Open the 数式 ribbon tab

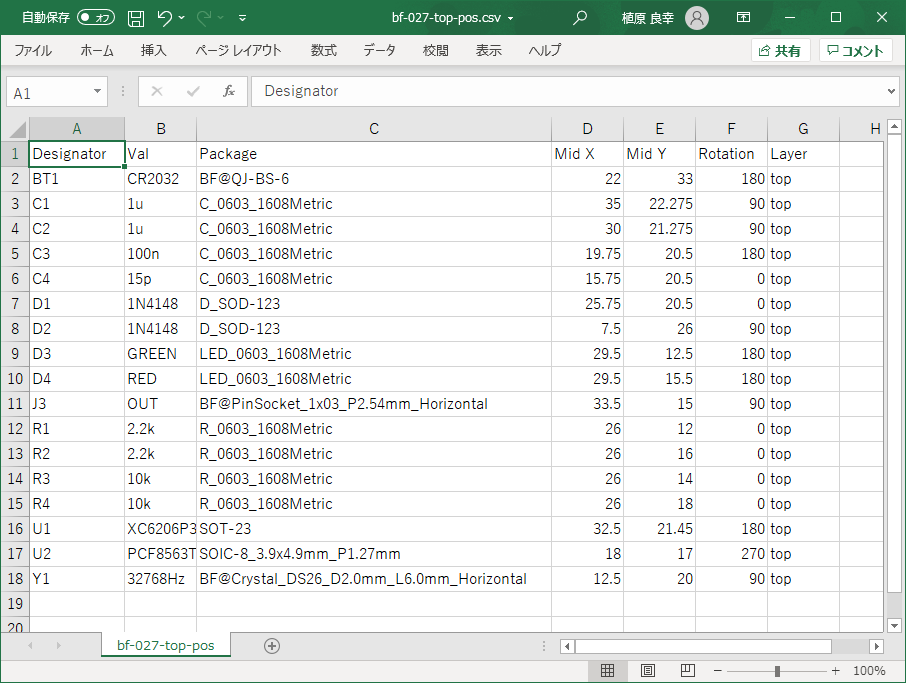pyautogui.click(x=324, y=50)
